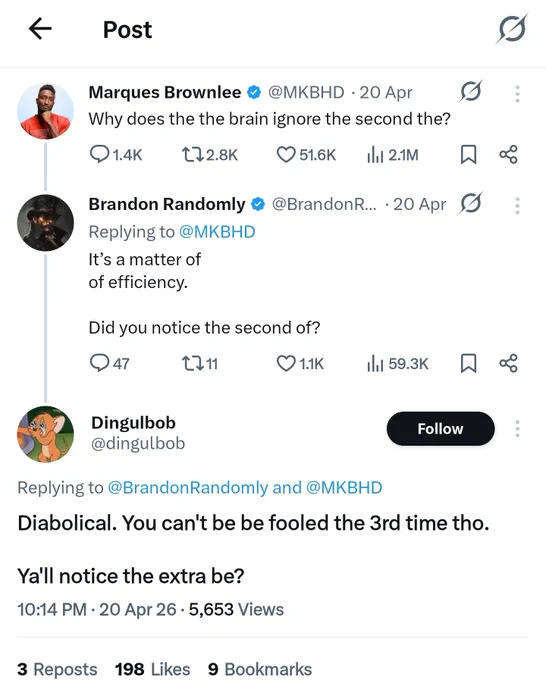Open @MKBHD link under Brandon's name
The image size is (546, 680).
(x=217, y=232)
